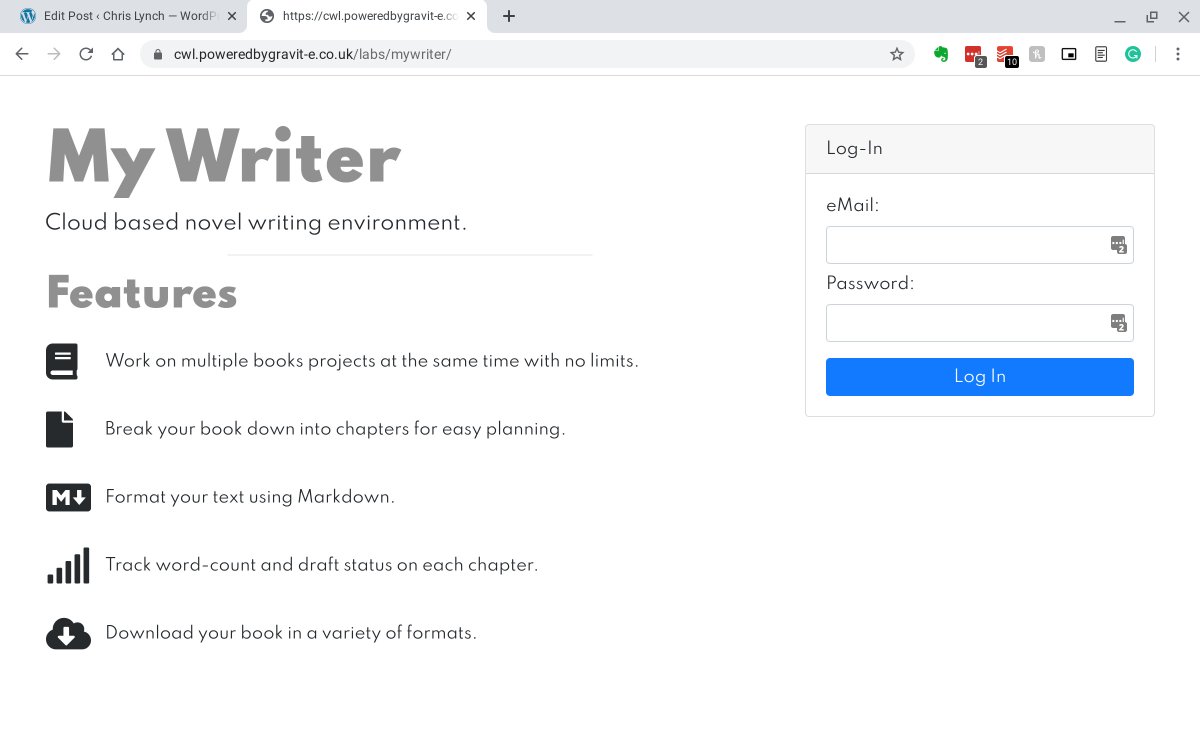Restore down the browser window
This screenshot has width=1200, height=752.
(x=1152, y=16)
